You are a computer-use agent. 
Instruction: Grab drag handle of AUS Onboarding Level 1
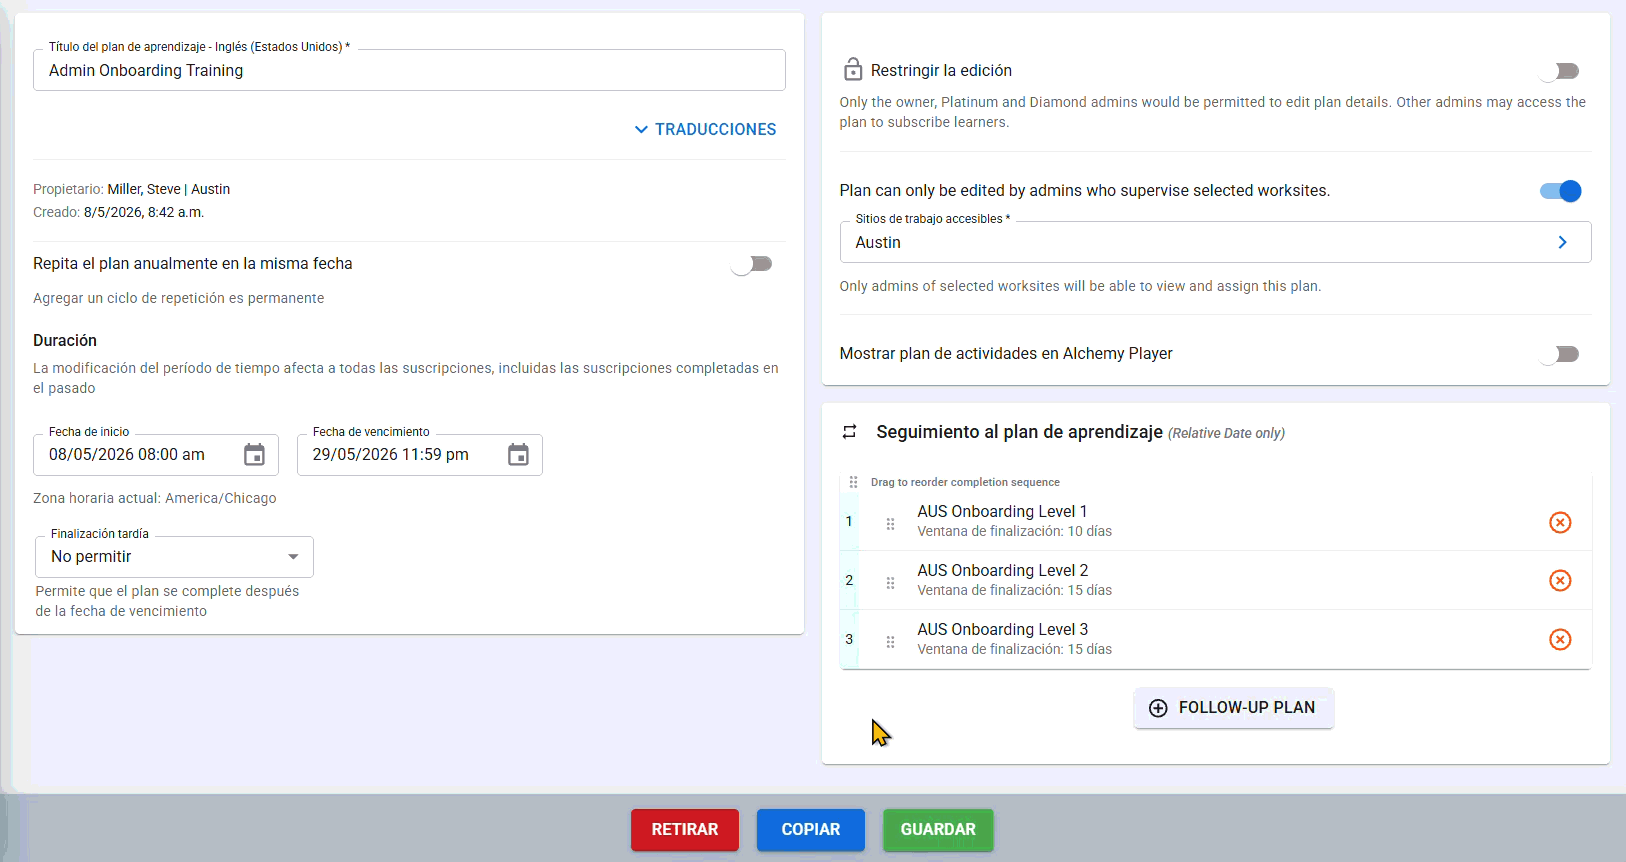pos(890,523)
